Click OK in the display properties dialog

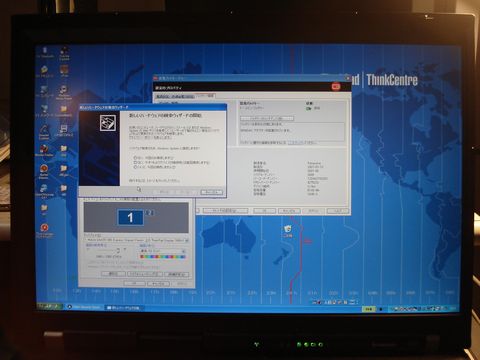tap(135, 284)
